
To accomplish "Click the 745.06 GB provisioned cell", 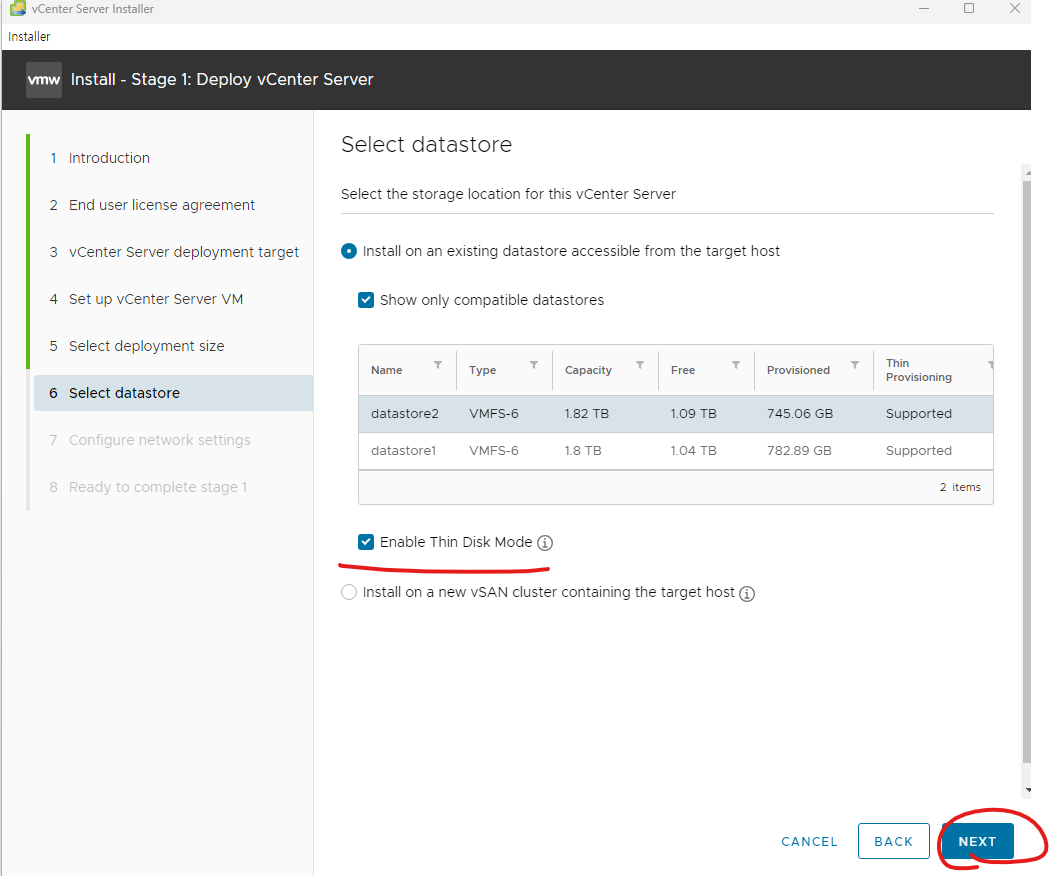I will coord(800,414).
